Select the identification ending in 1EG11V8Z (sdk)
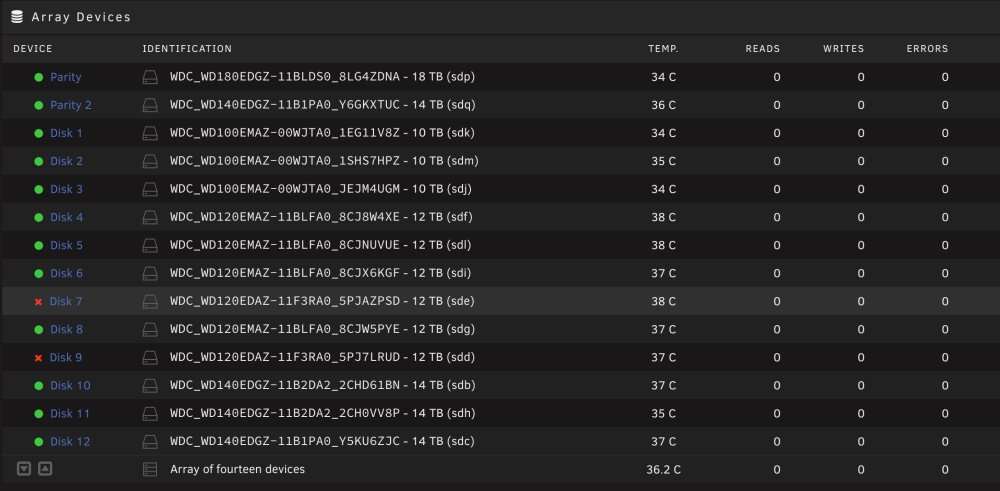This screenshot has height=491, width=1000. coord(322,133)
